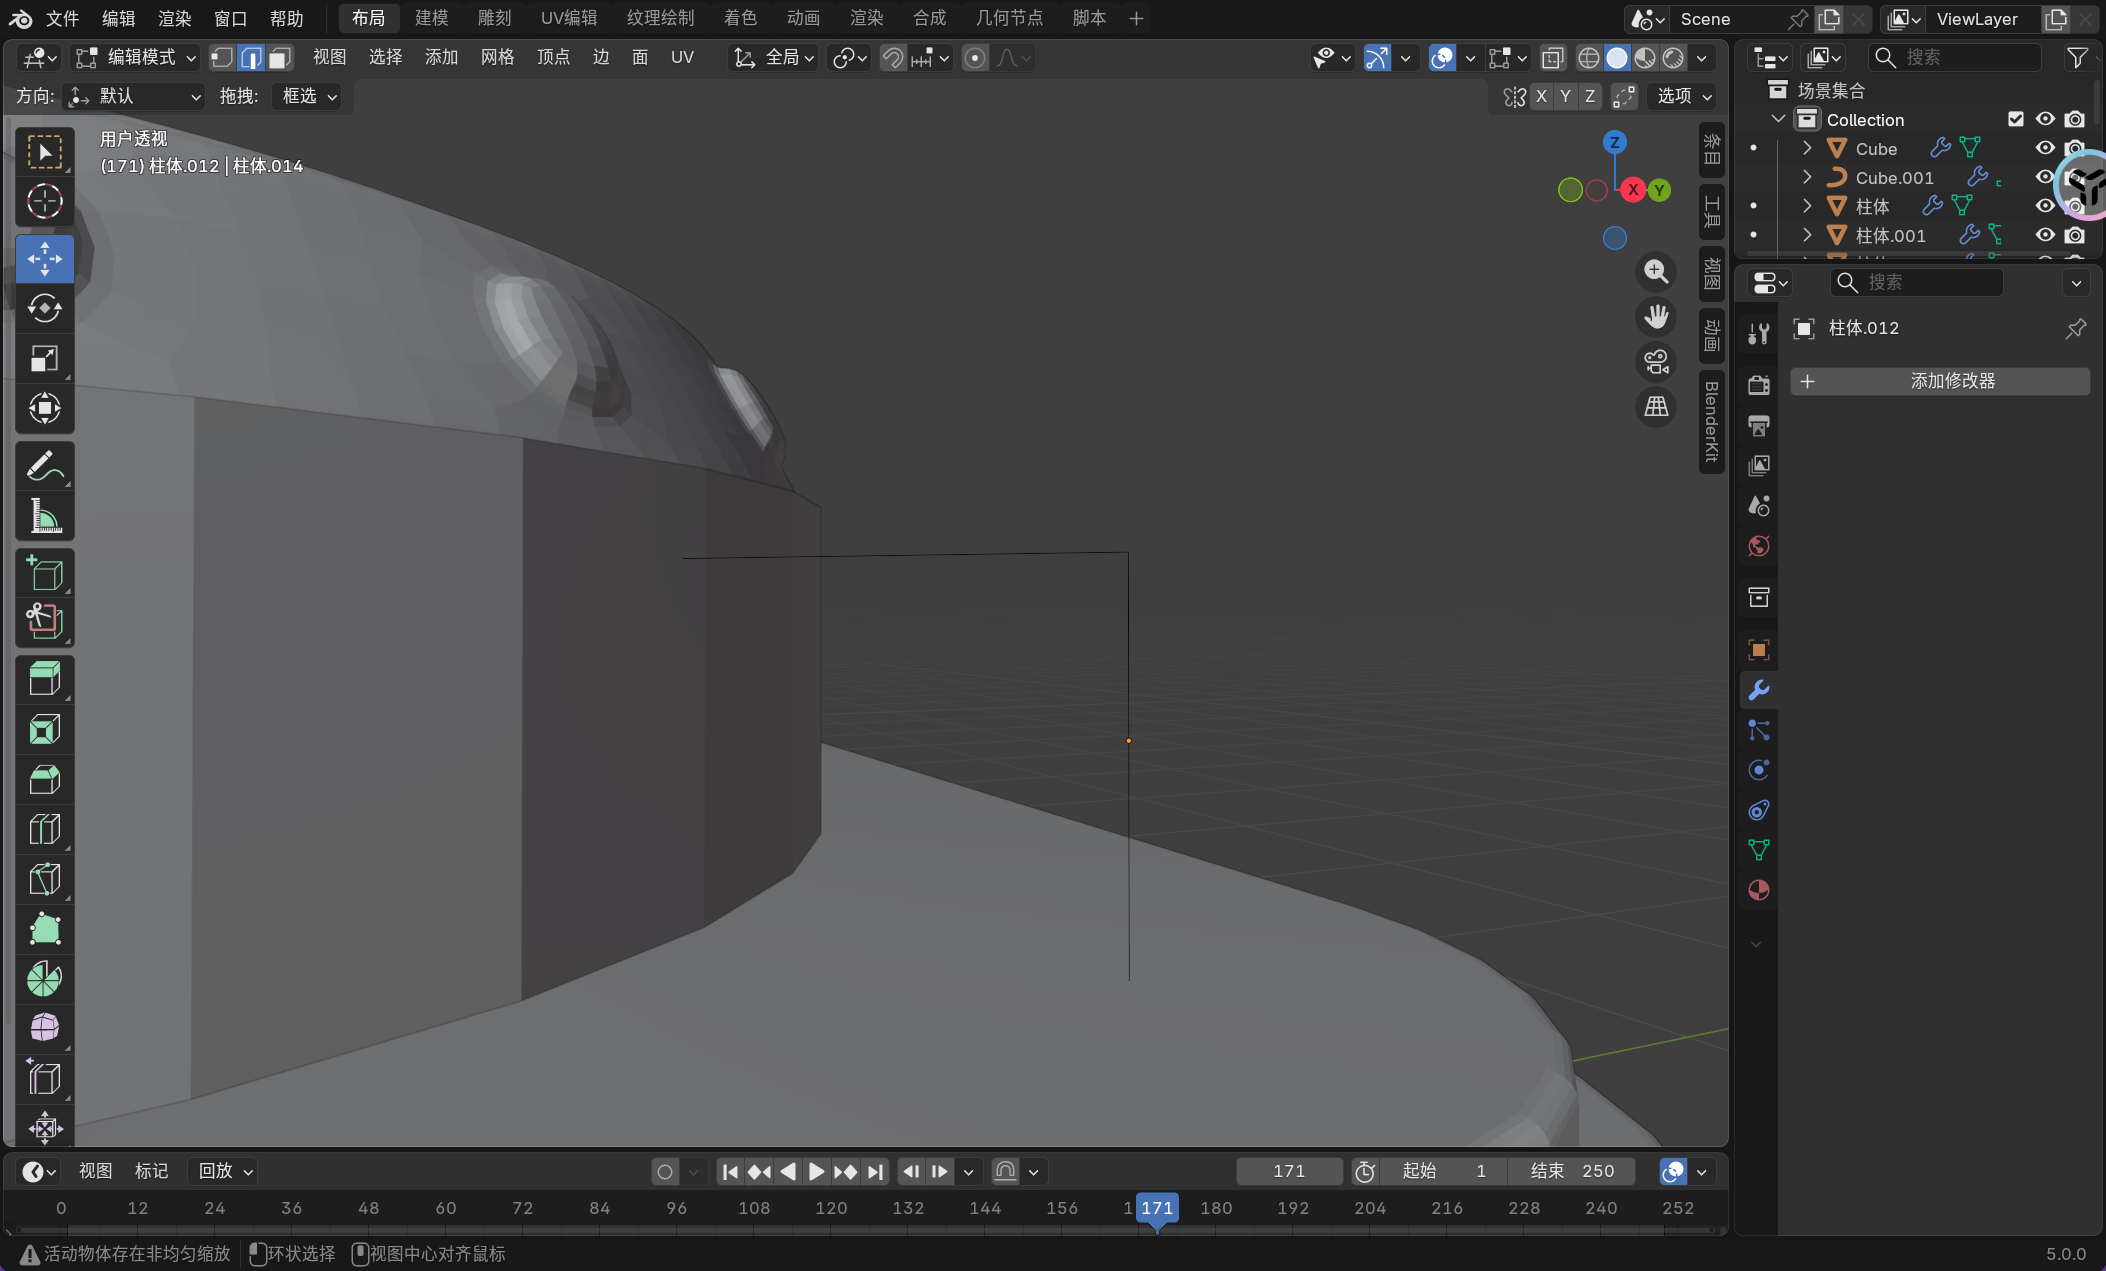Switch to the 雕刻 workspace tab
This screenshot has width=2106, height=1271.
(494, 18)
